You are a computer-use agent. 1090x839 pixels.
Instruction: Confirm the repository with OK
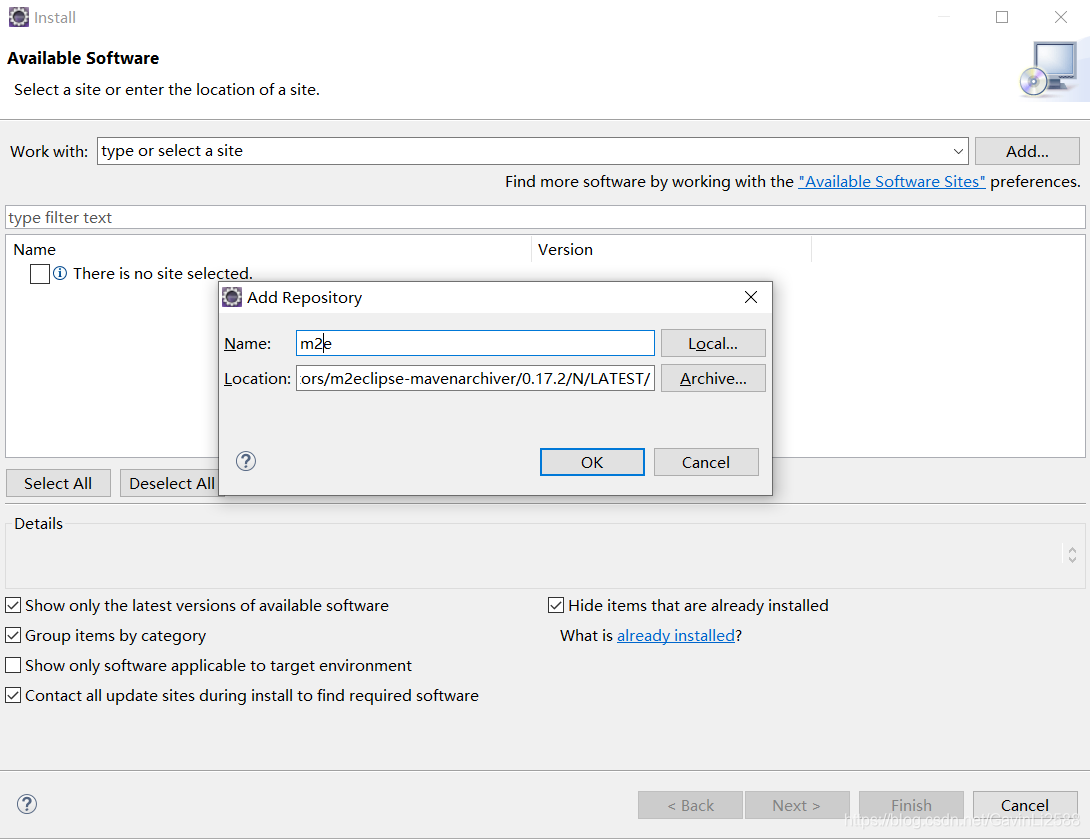(x=592, y=462)
